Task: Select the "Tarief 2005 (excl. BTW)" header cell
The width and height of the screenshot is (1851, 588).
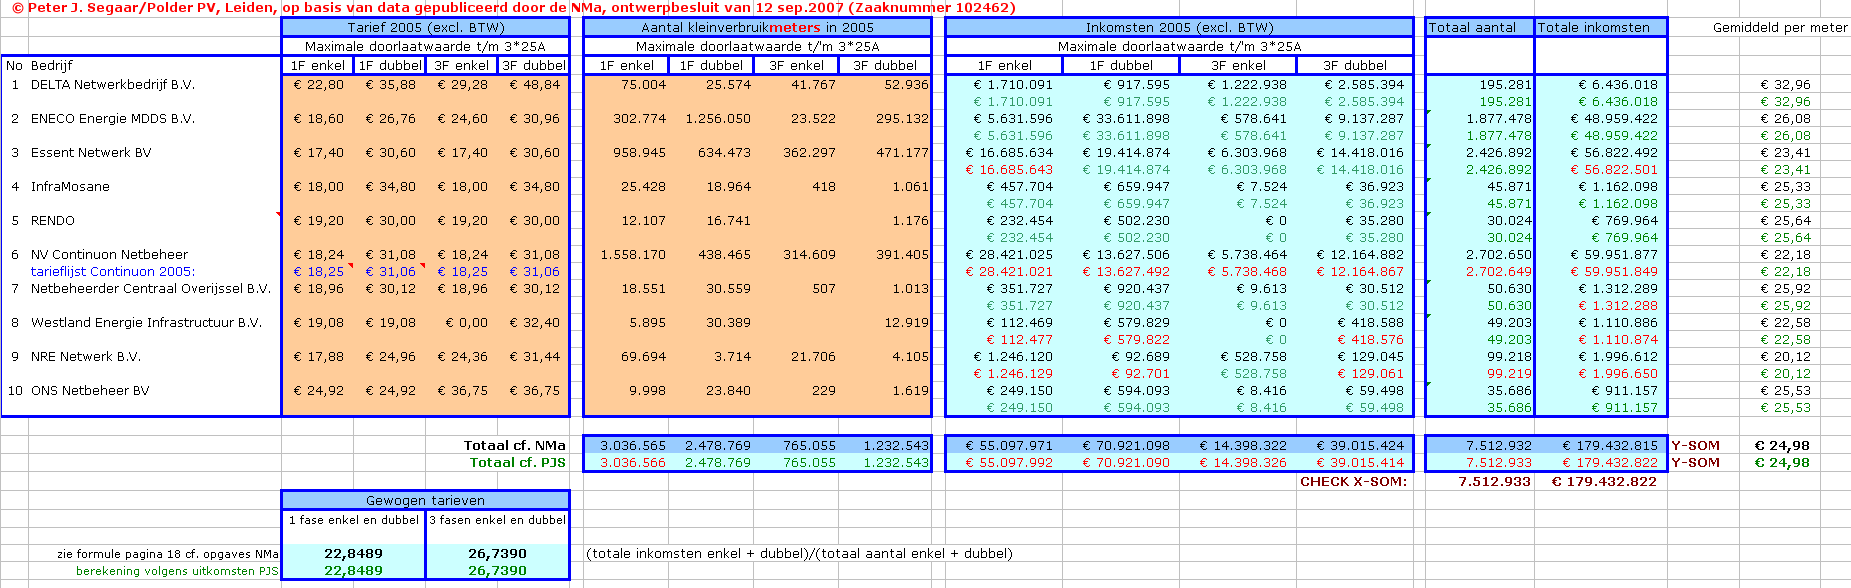Action: coord(425,27)
